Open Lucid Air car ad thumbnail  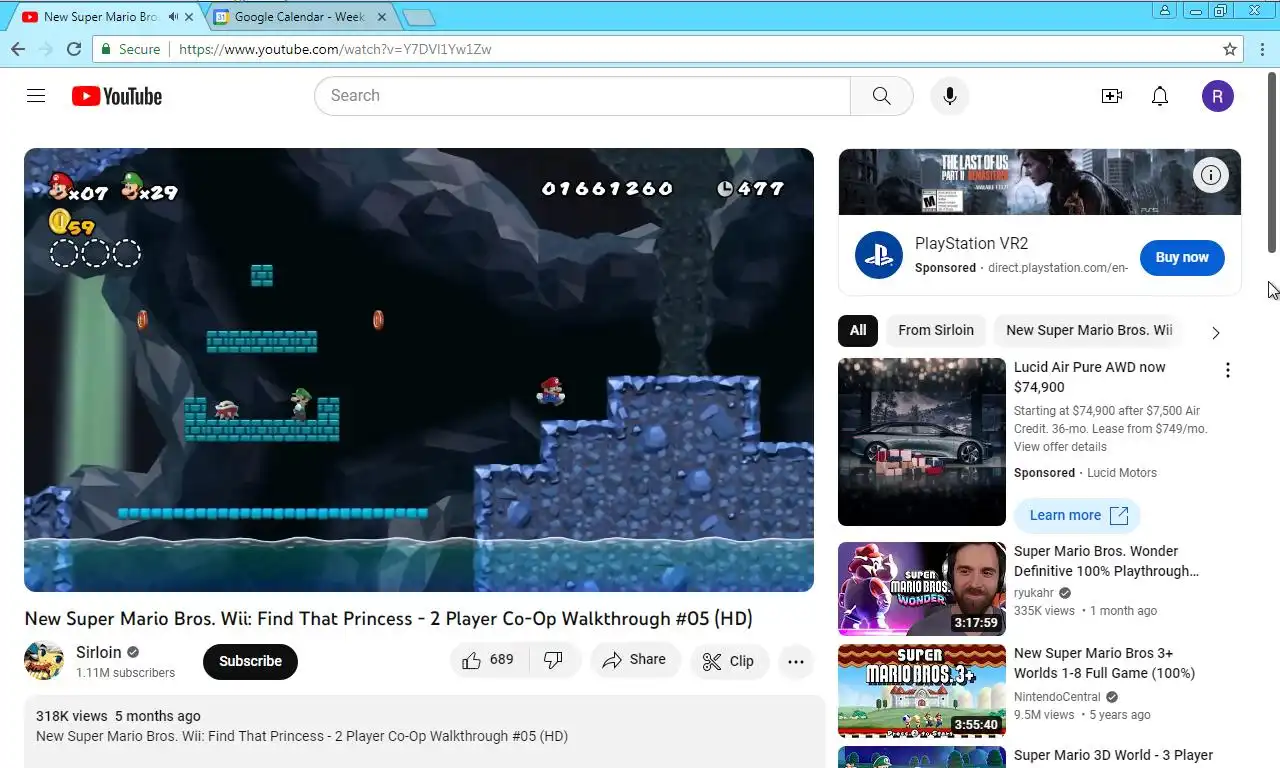922,442
